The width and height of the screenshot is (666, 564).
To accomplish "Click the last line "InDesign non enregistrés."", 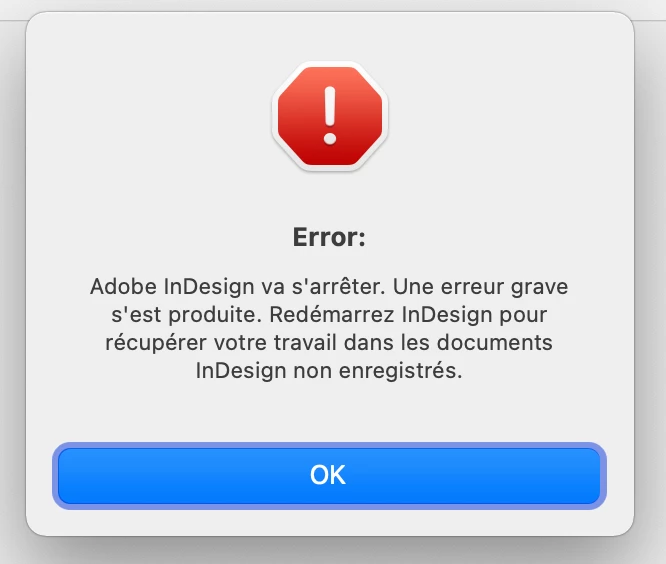I will coord(329,371).
